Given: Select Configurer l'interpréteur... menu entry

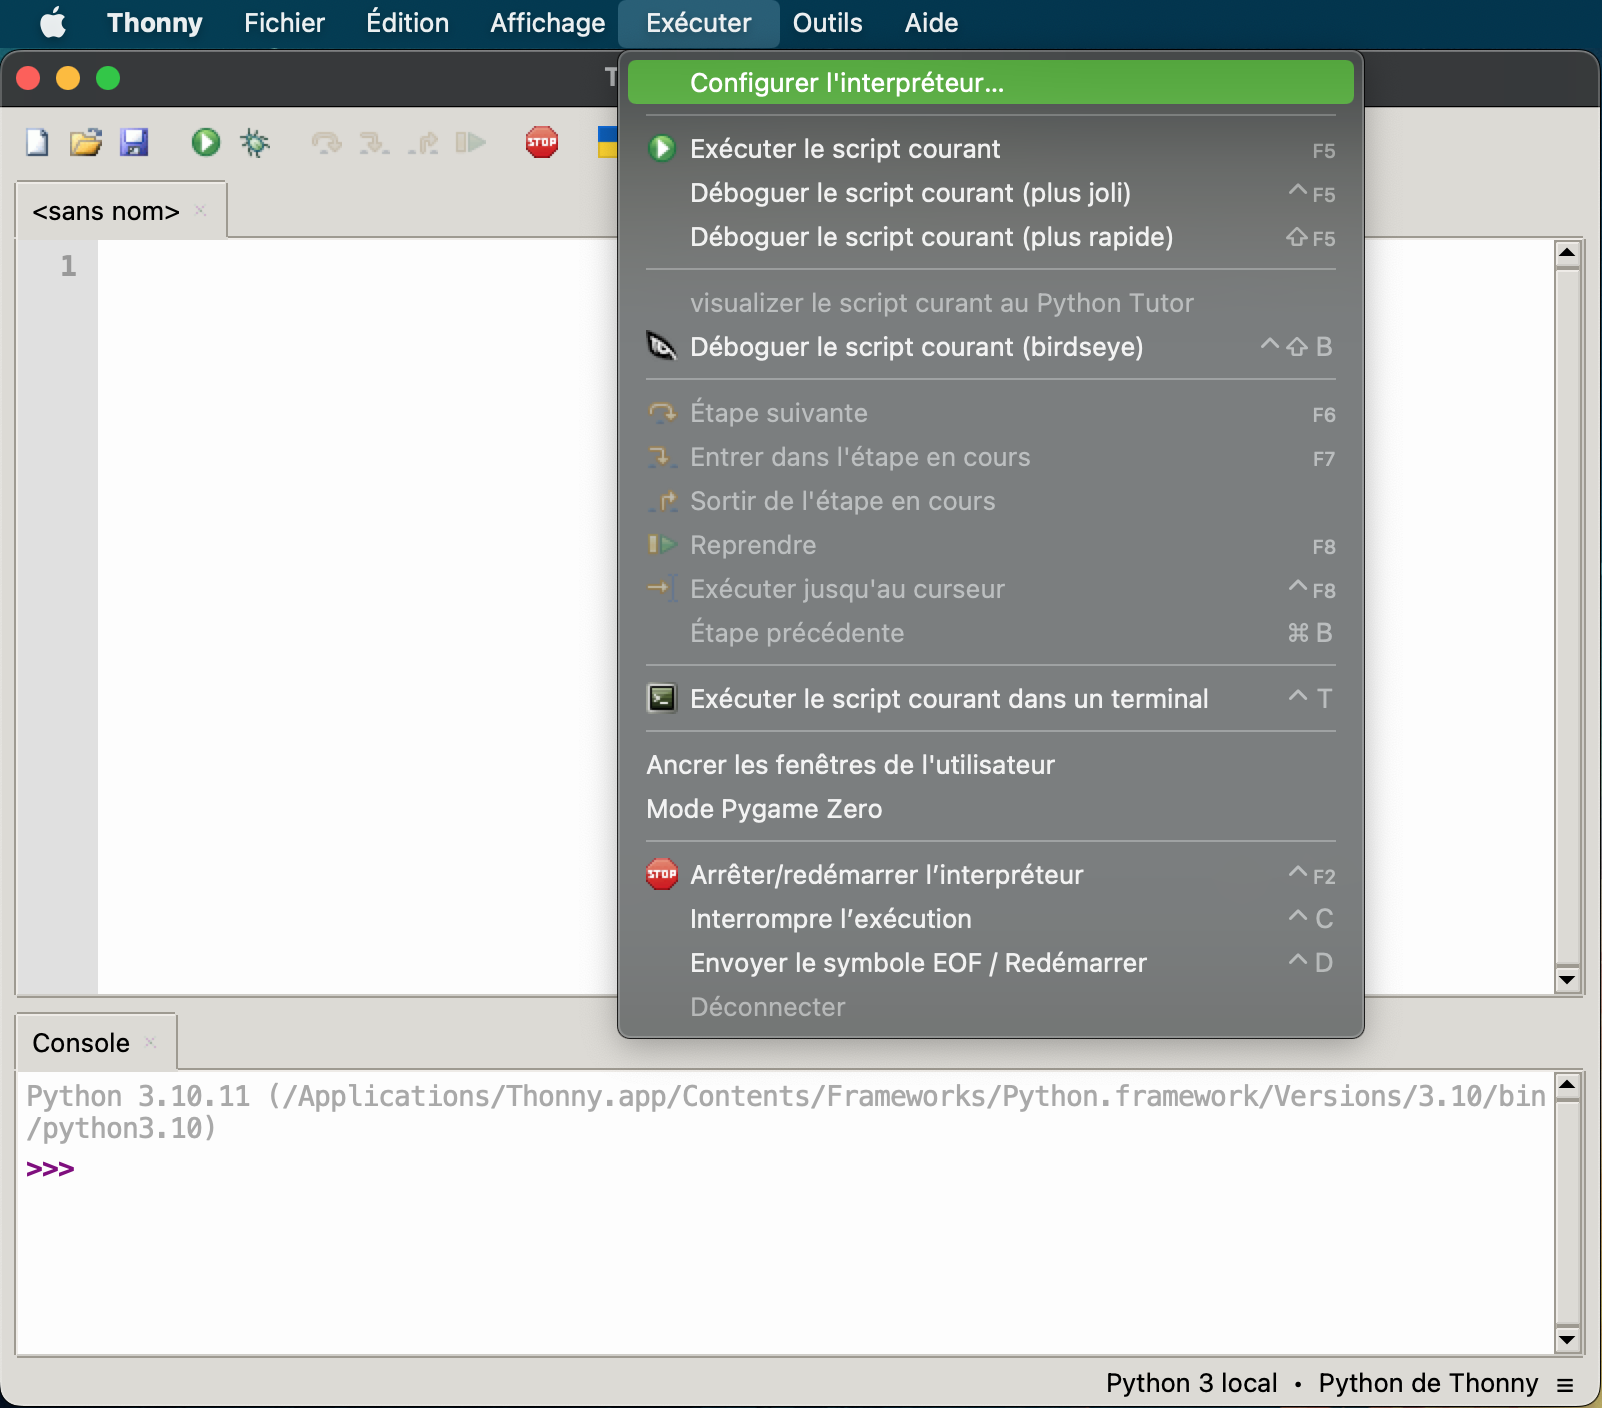Looking at the screenshot, I should (x=846, y=83).
